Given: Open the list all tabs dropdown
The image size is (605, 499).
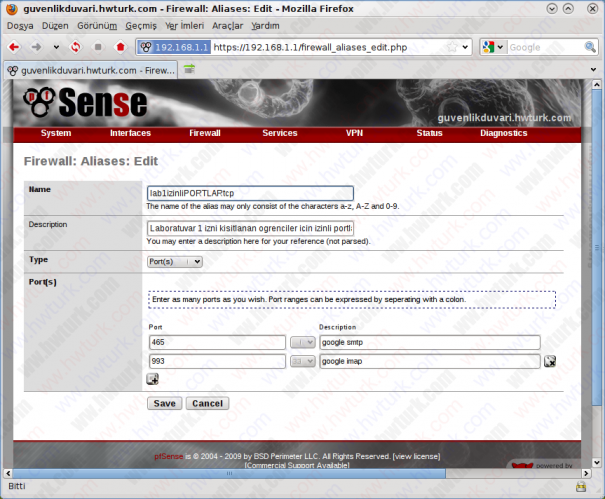Looking at the screenshot, I should 593,69.
